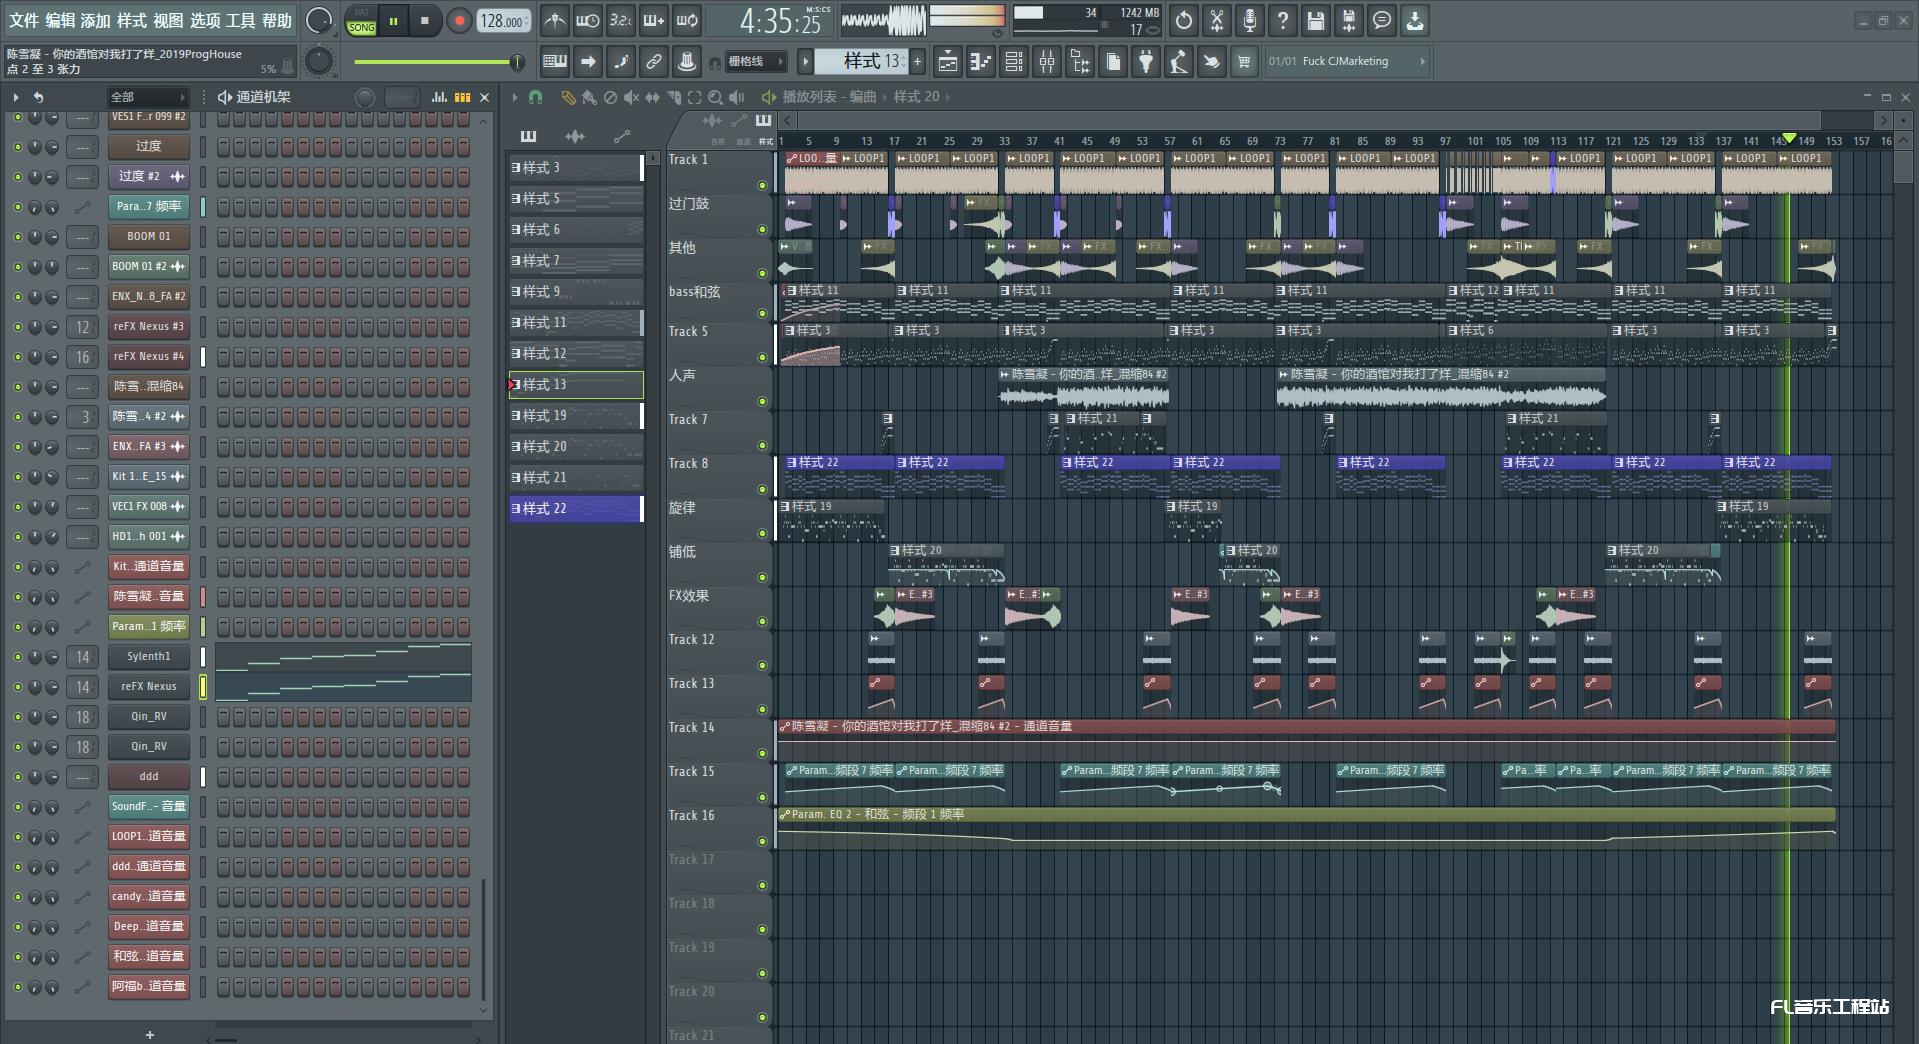Viewport: 1919px width, 1044px height.
Task: Open the audio editor scissors icon
Action: coord(1217,20)
